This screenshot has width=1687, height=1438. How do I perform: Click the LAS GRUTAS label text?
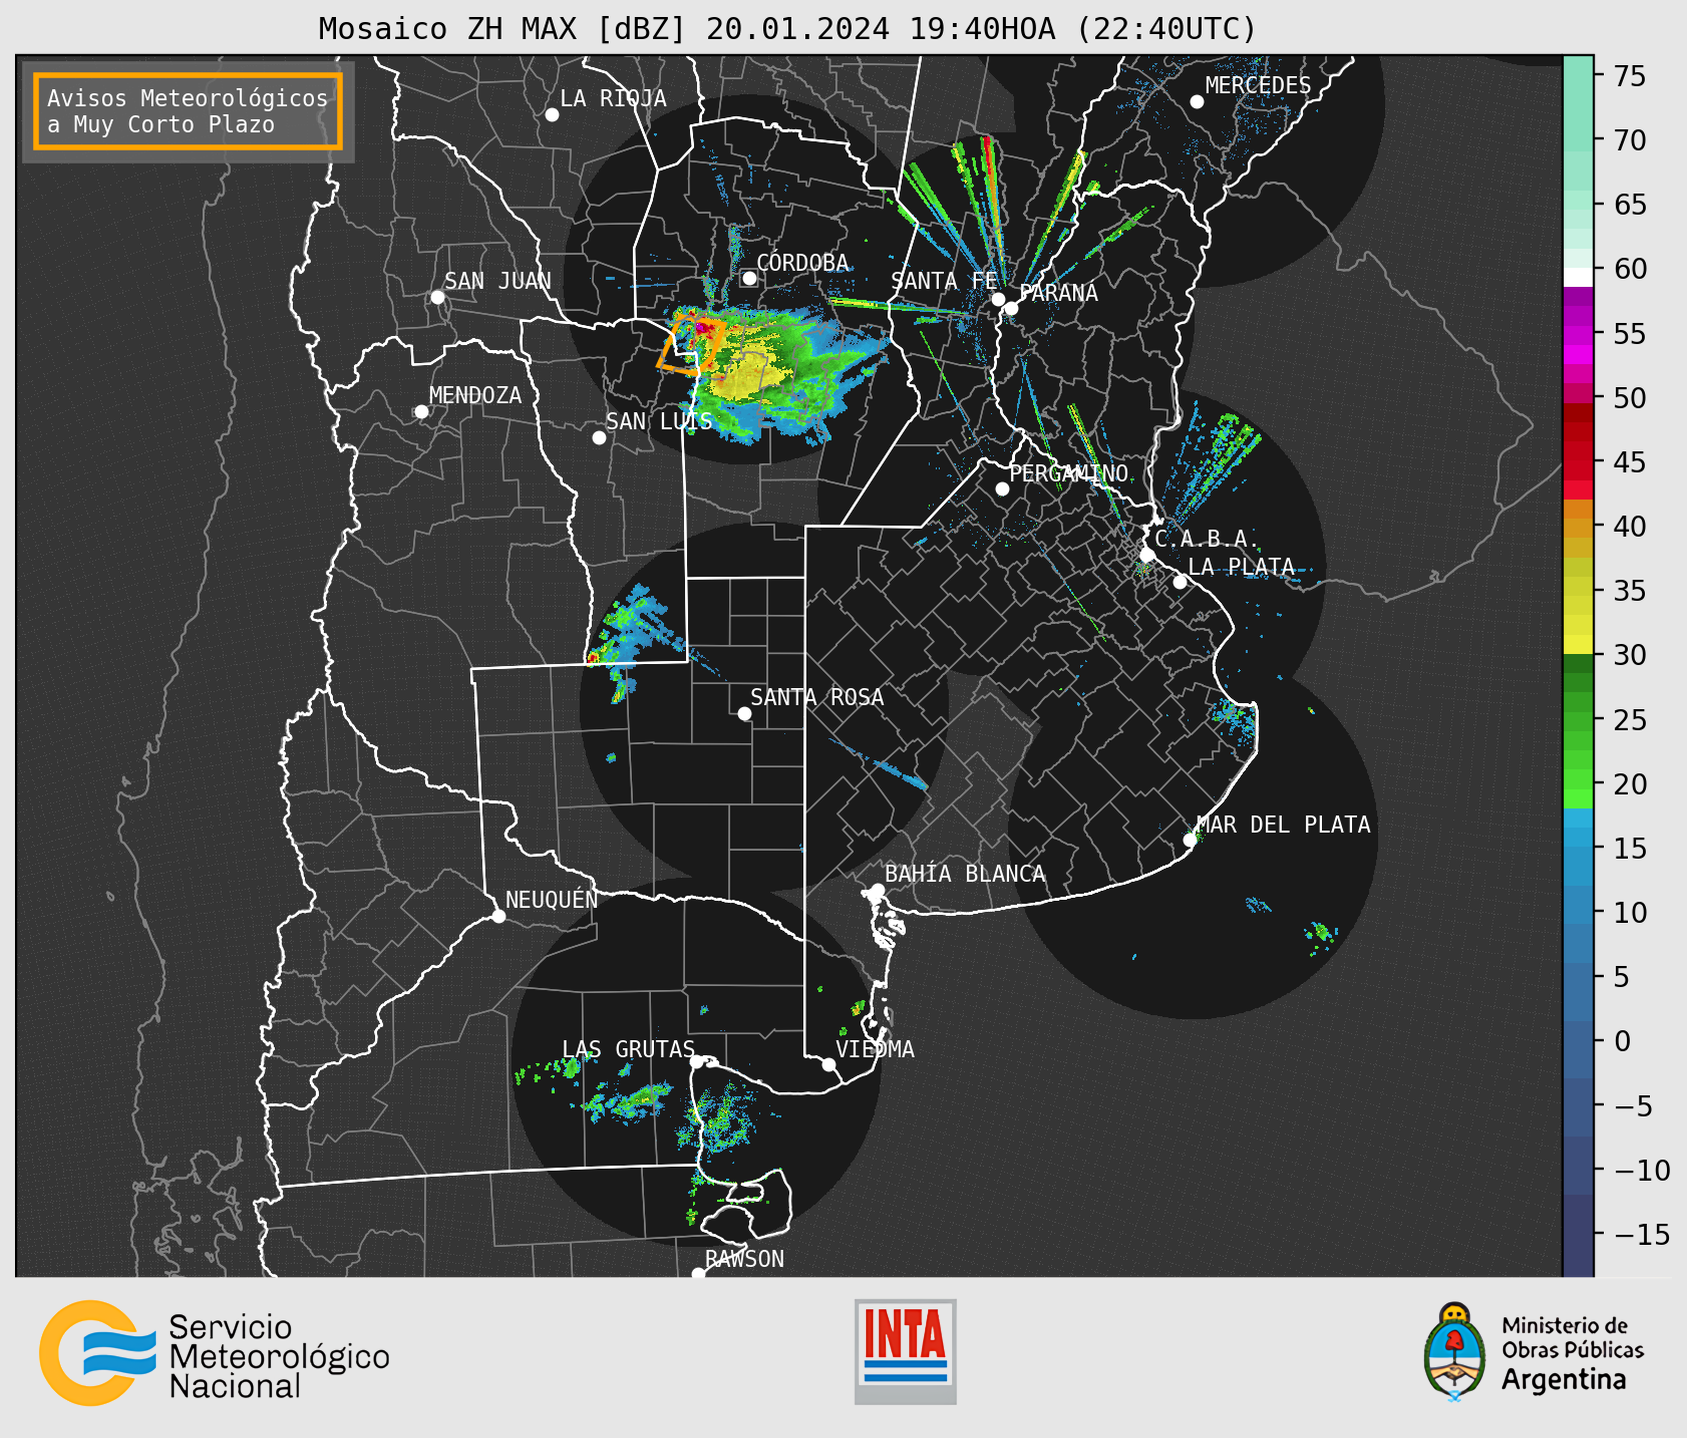click(628, 1049)
